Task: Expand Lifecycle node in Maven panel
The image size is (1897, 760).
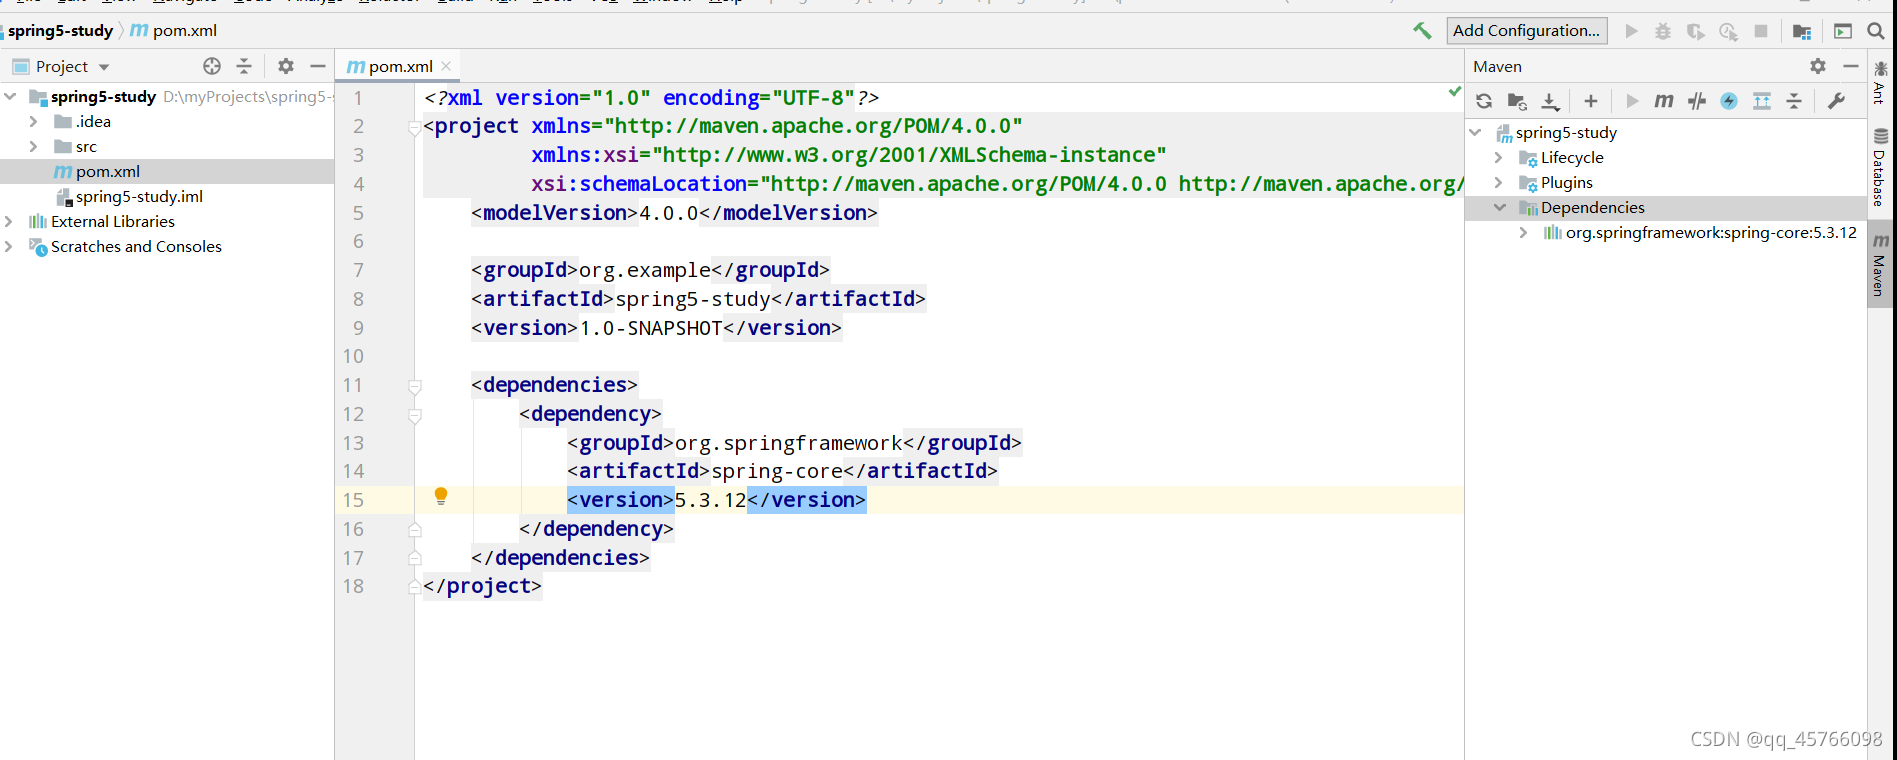Action: pos(1499,157)
